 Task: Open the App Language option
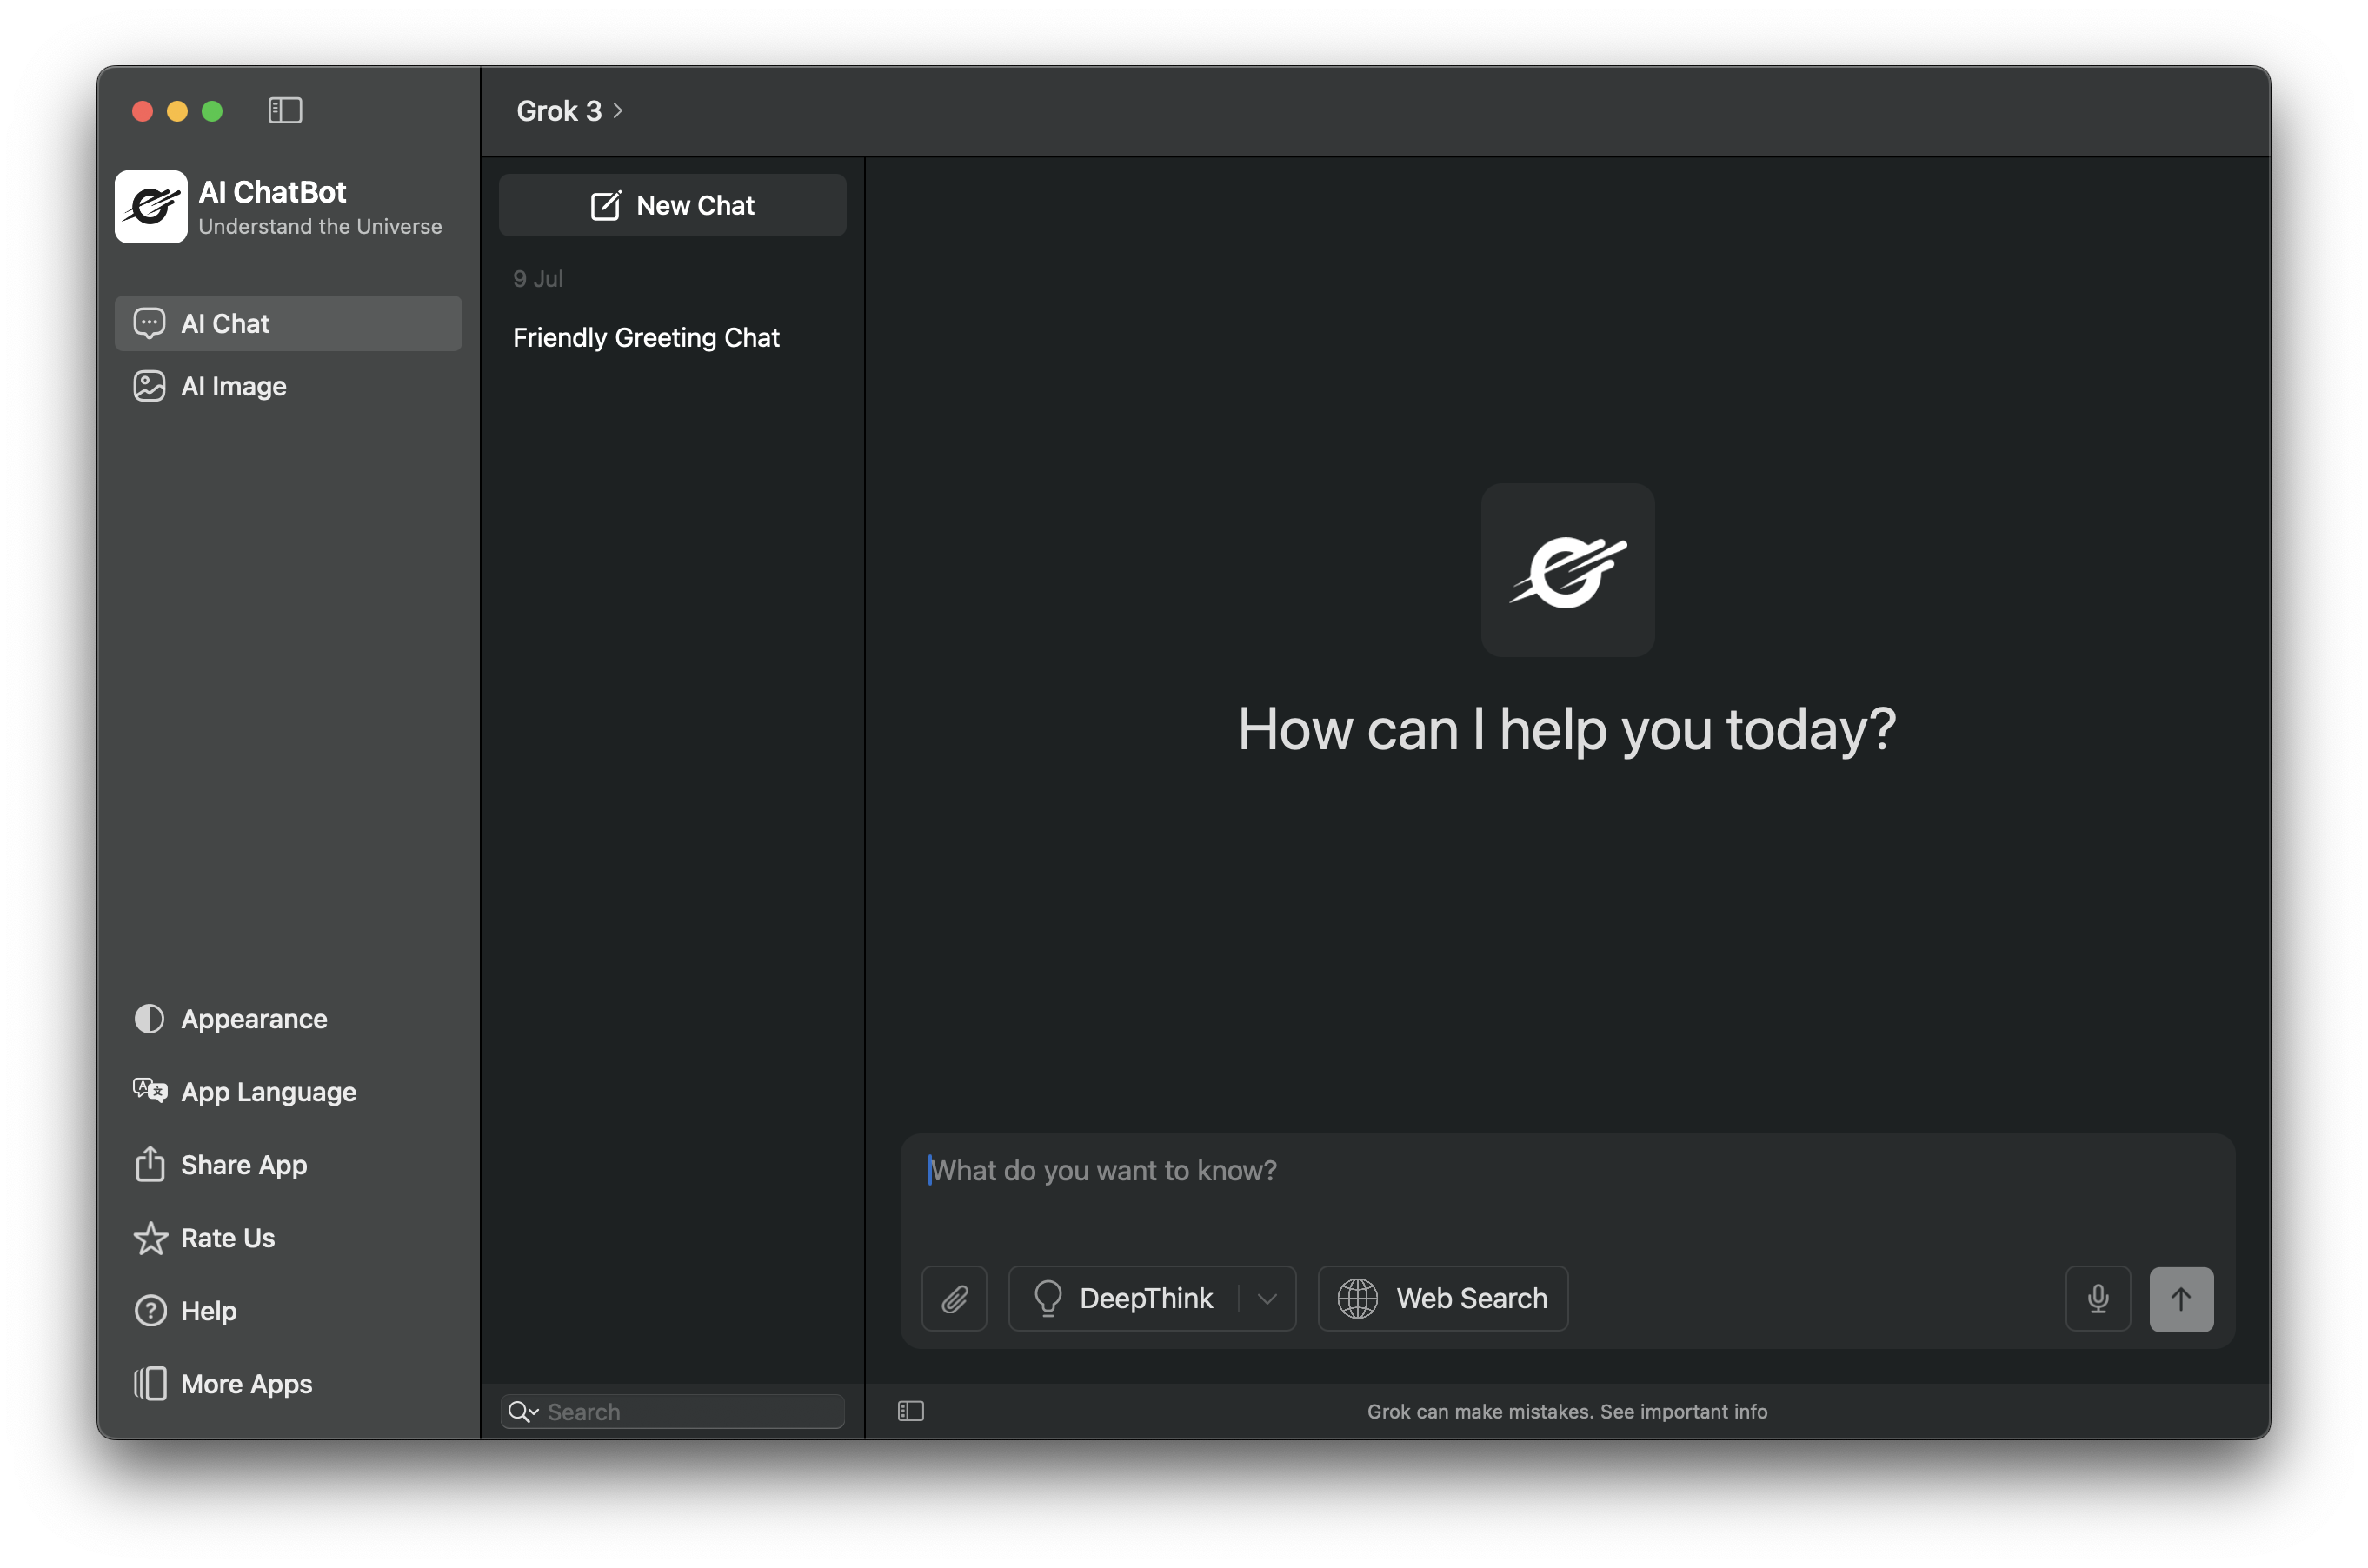click(245, 1092)
